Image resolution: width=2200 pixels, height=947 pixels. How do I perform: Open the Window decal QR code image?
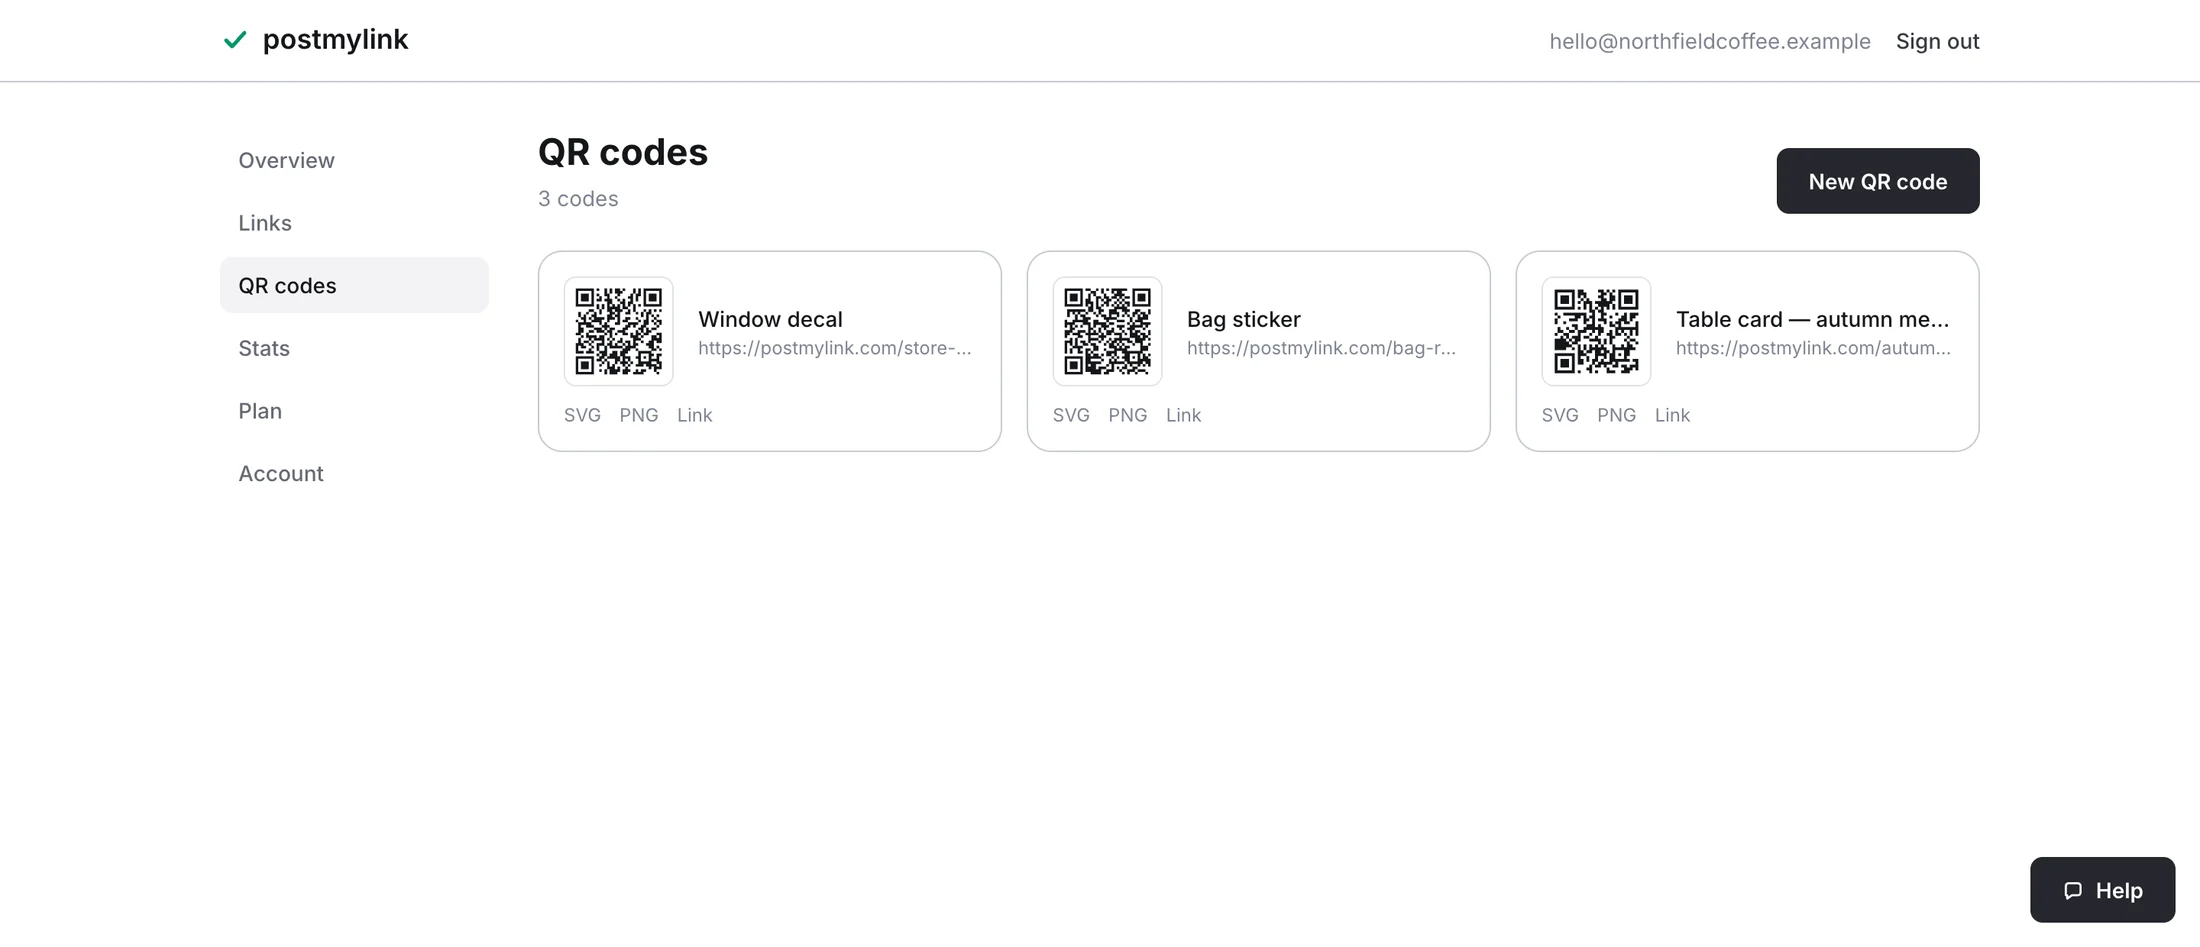(618, 331)
